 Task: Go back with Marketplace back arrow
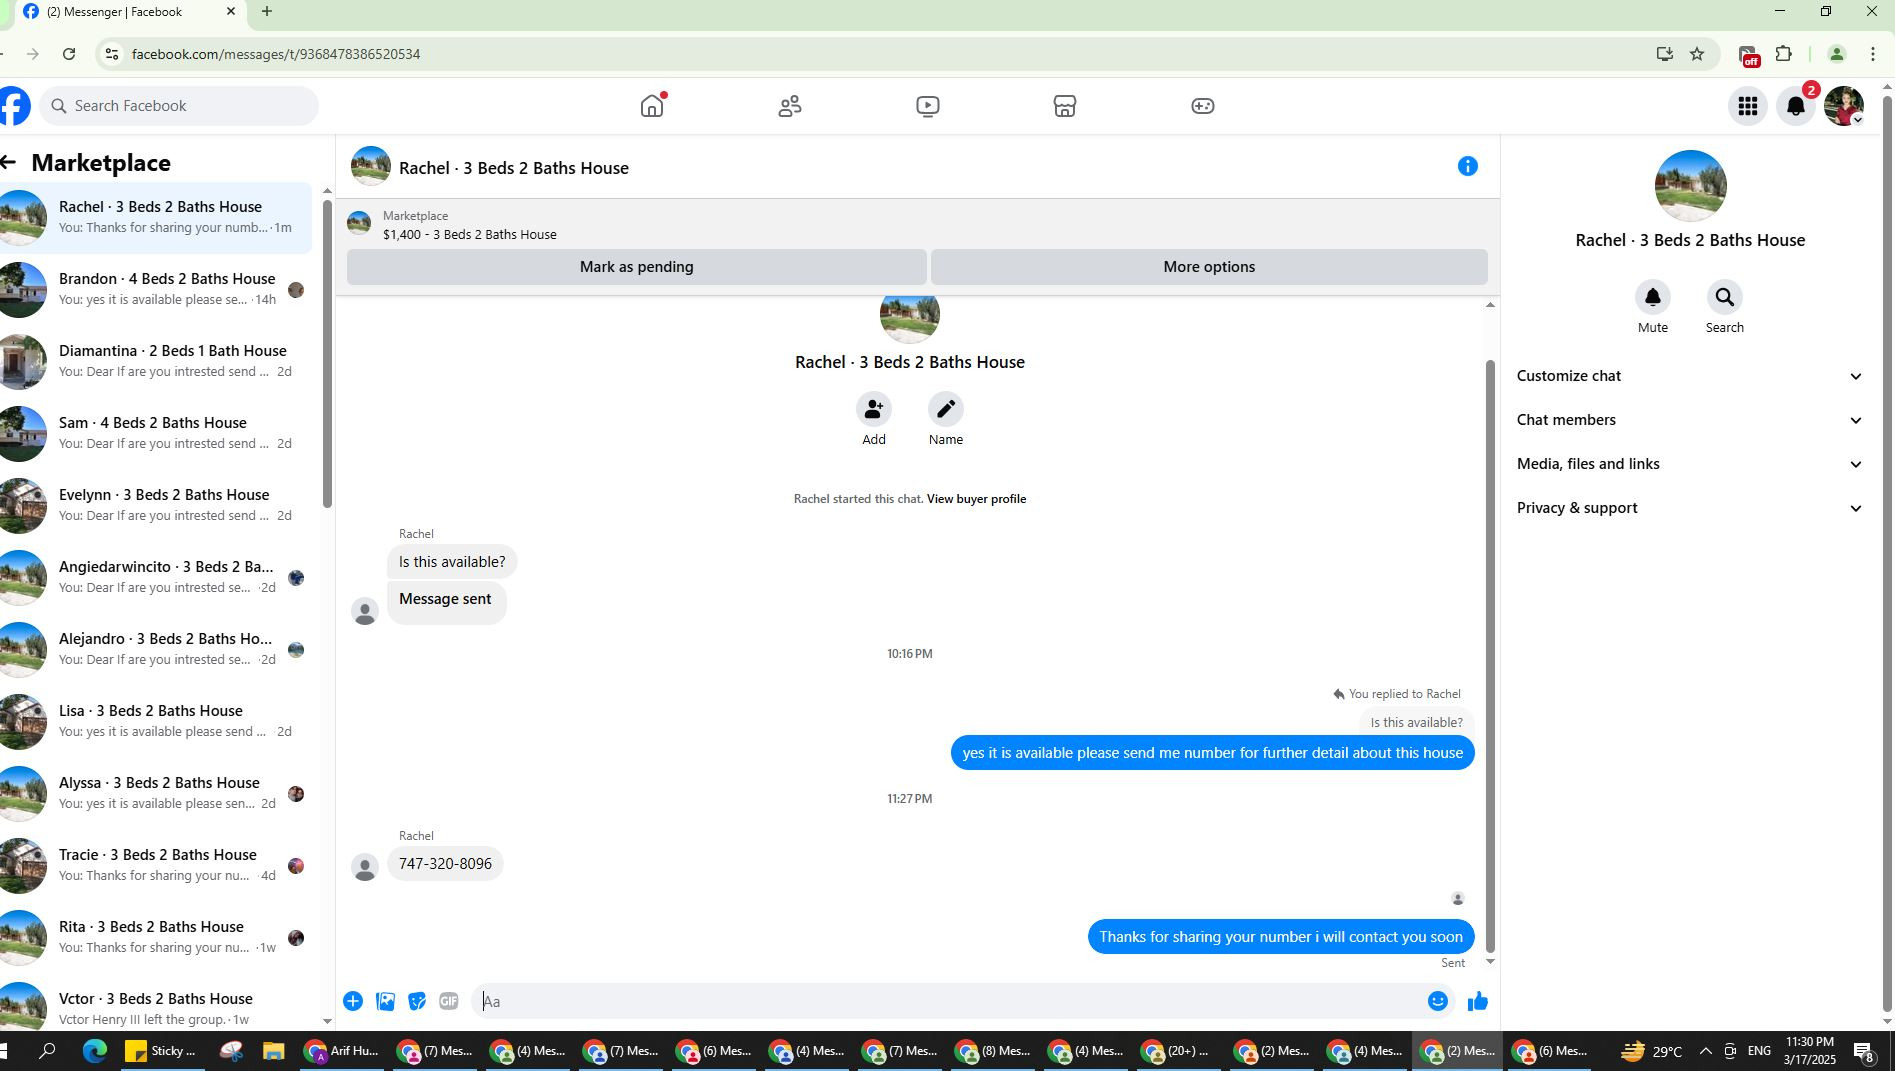point(9,163)
